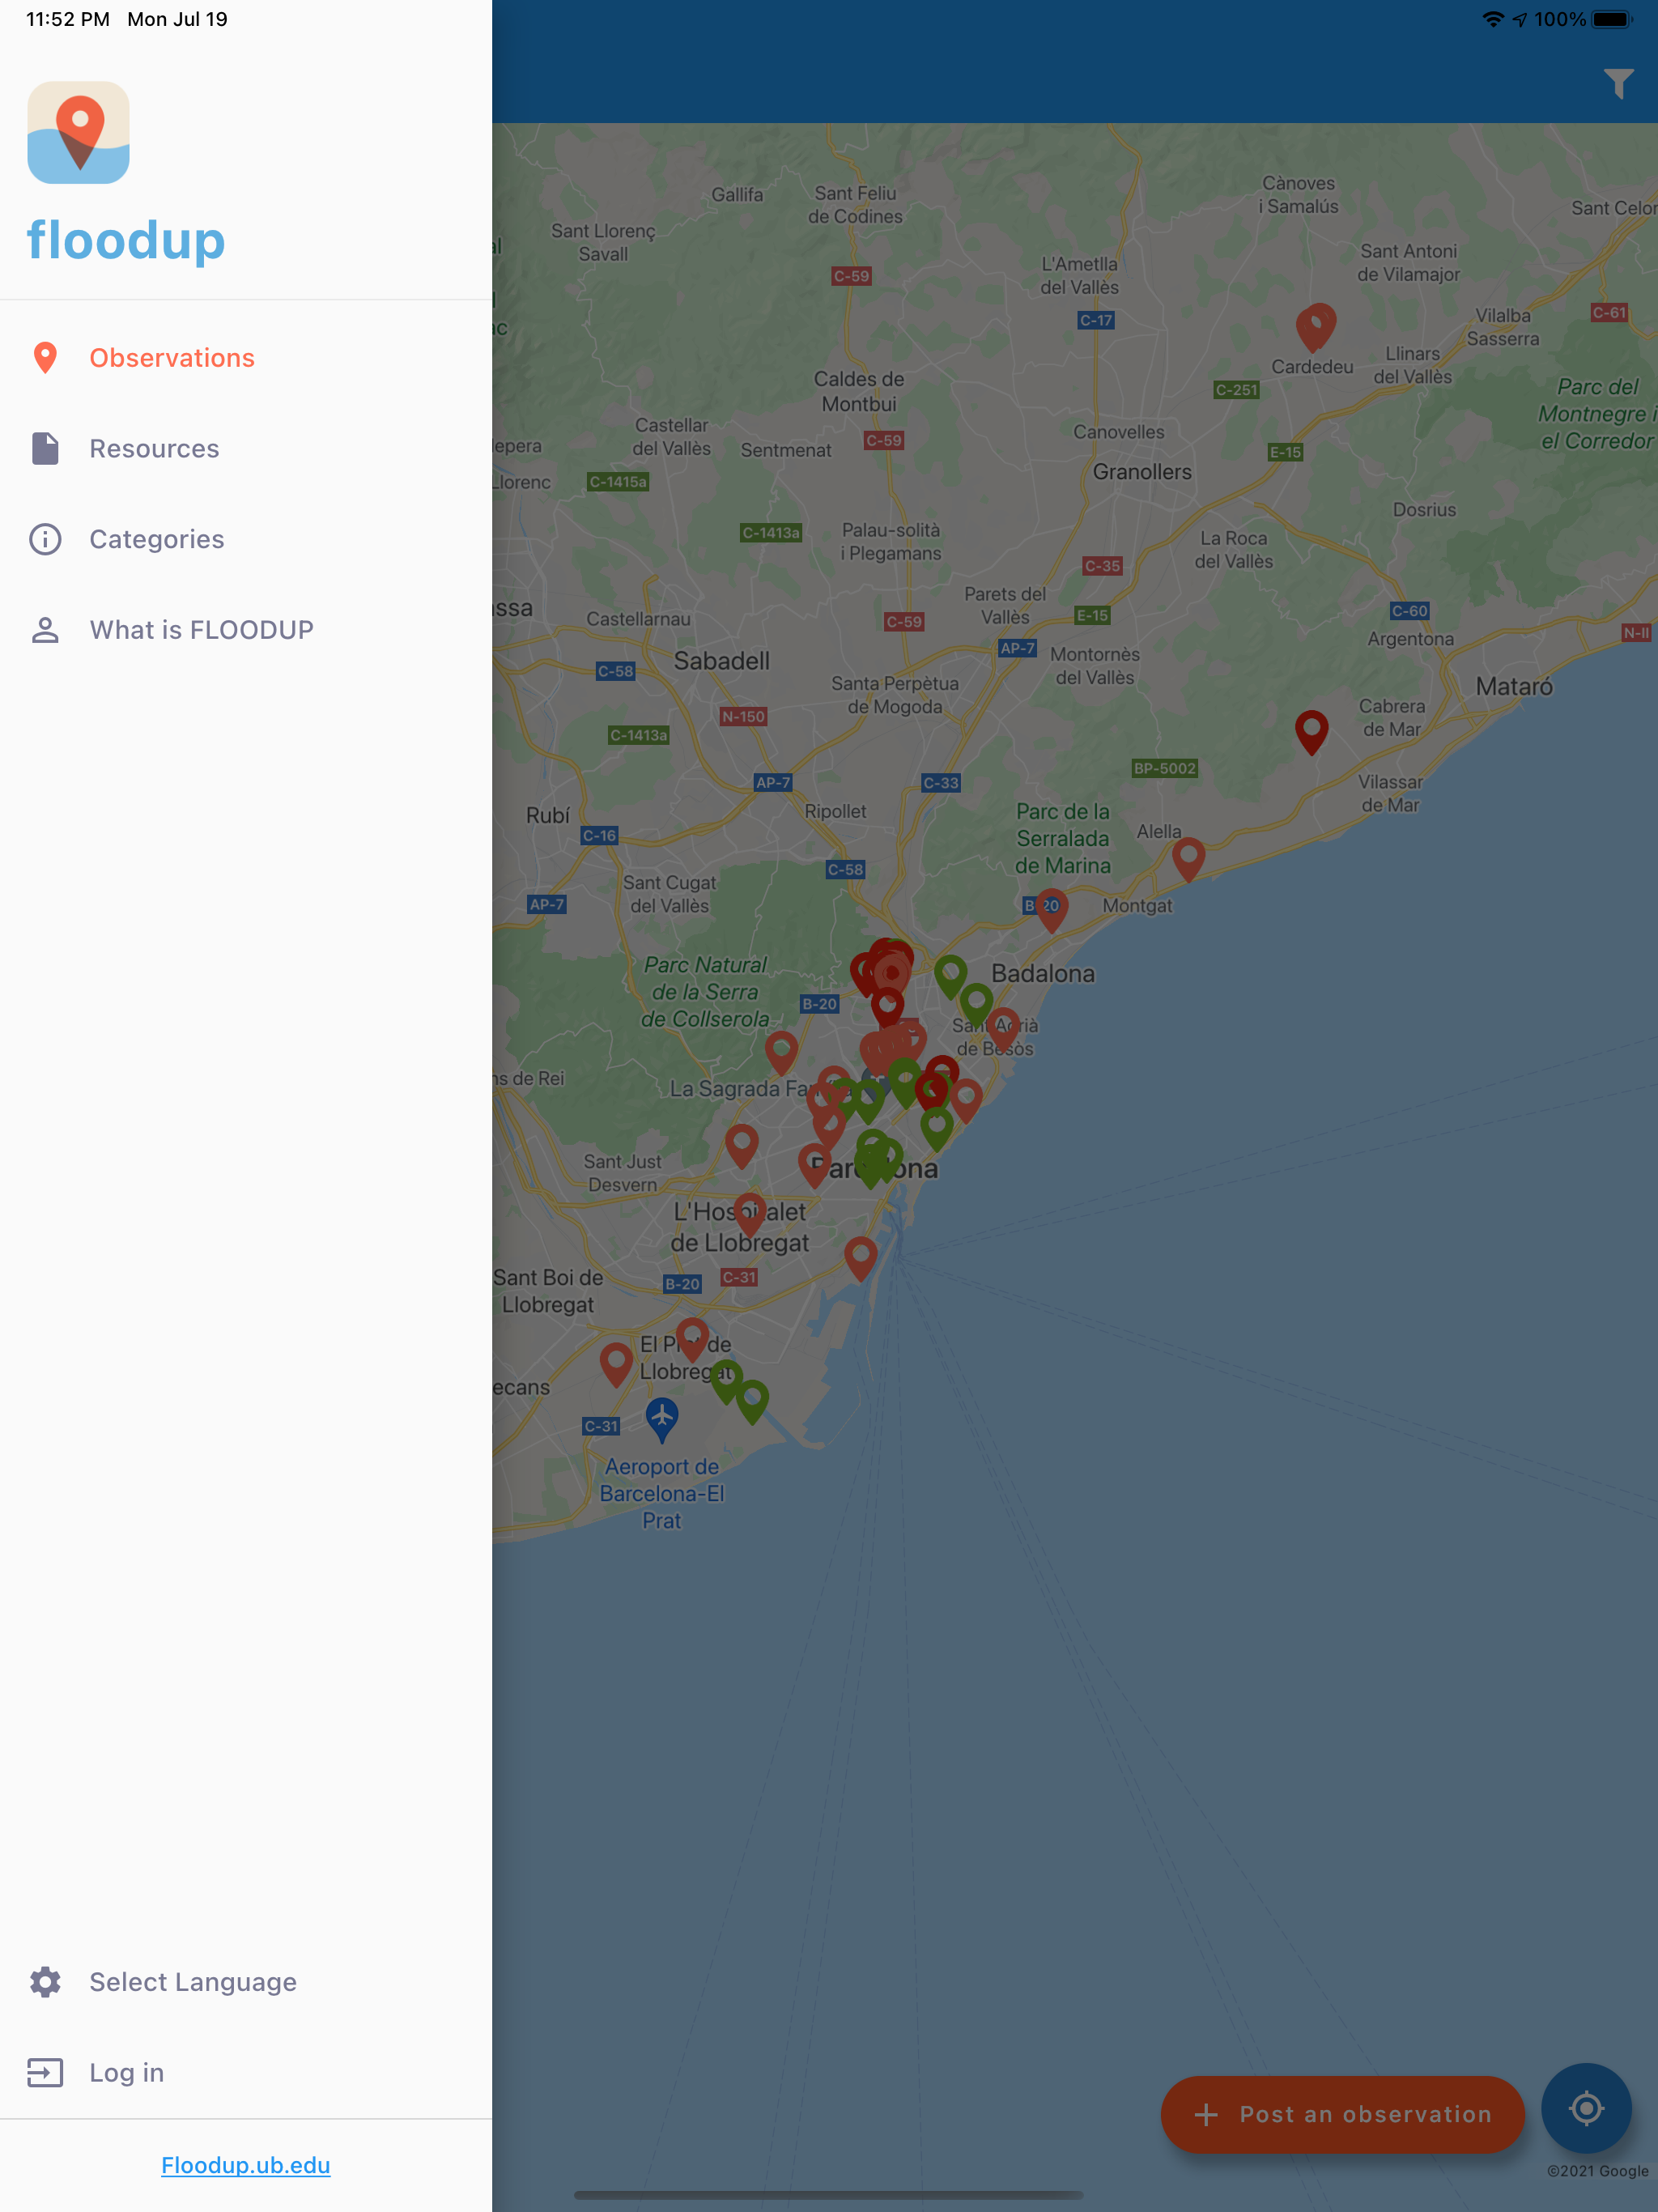Click the Categories info icon
The height and width of the screenshot is (2212, 1658).
(x=45, y=539)
